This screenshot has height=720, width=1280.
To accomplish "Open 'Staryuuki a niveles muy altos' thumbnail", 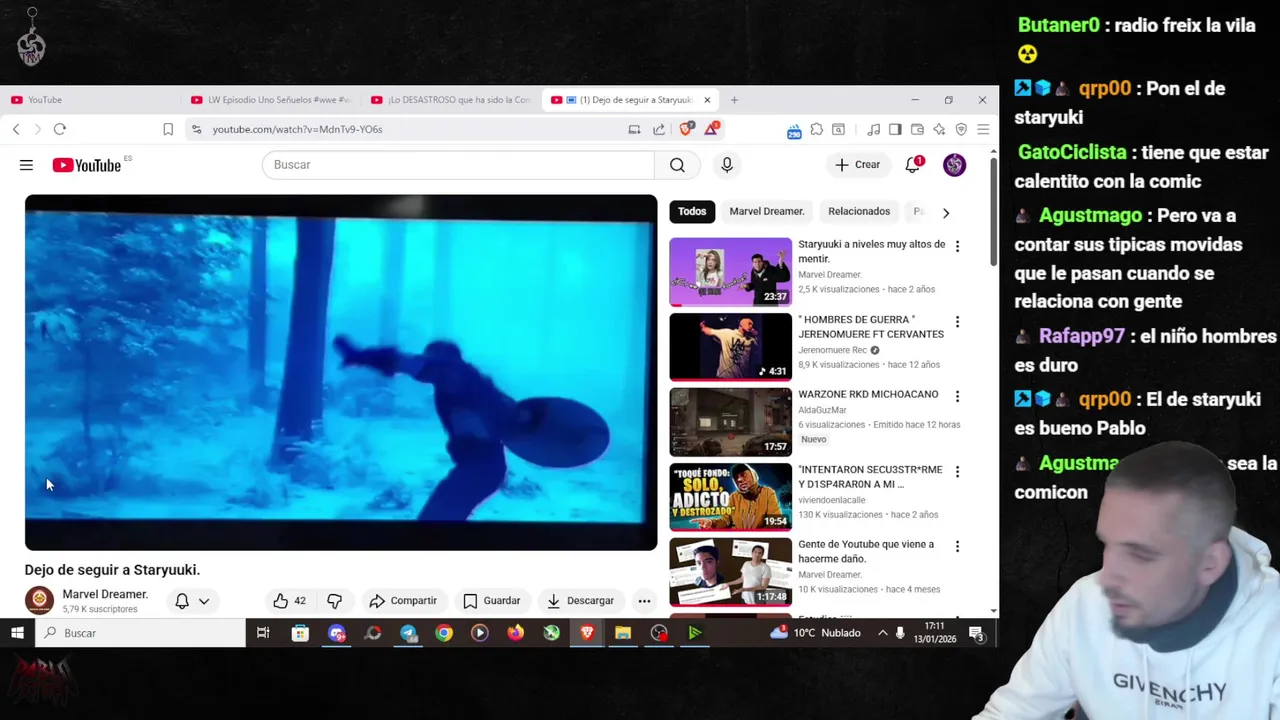I will 730,271.
